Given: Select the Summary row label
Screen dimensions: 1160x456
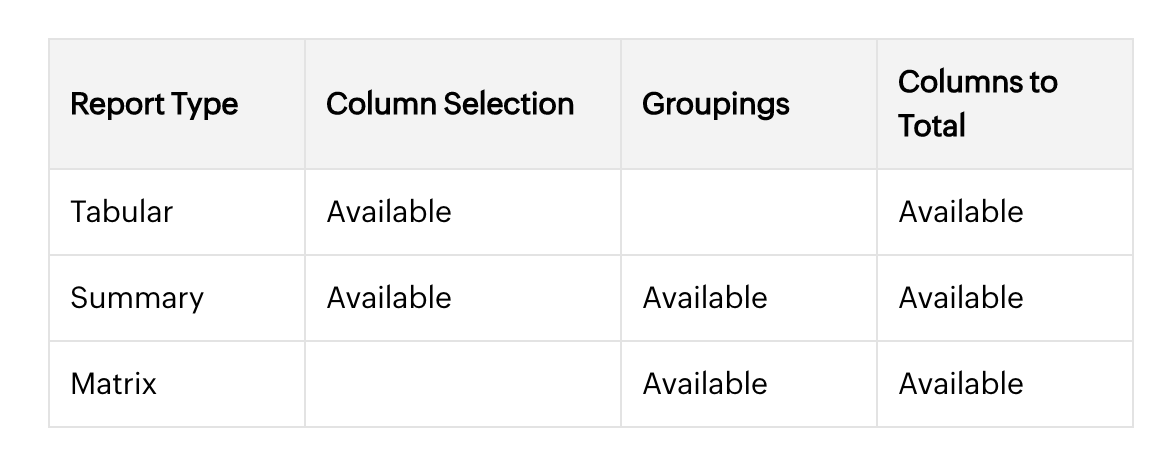Looking at the screenshot, I should [x=136, y=298].
